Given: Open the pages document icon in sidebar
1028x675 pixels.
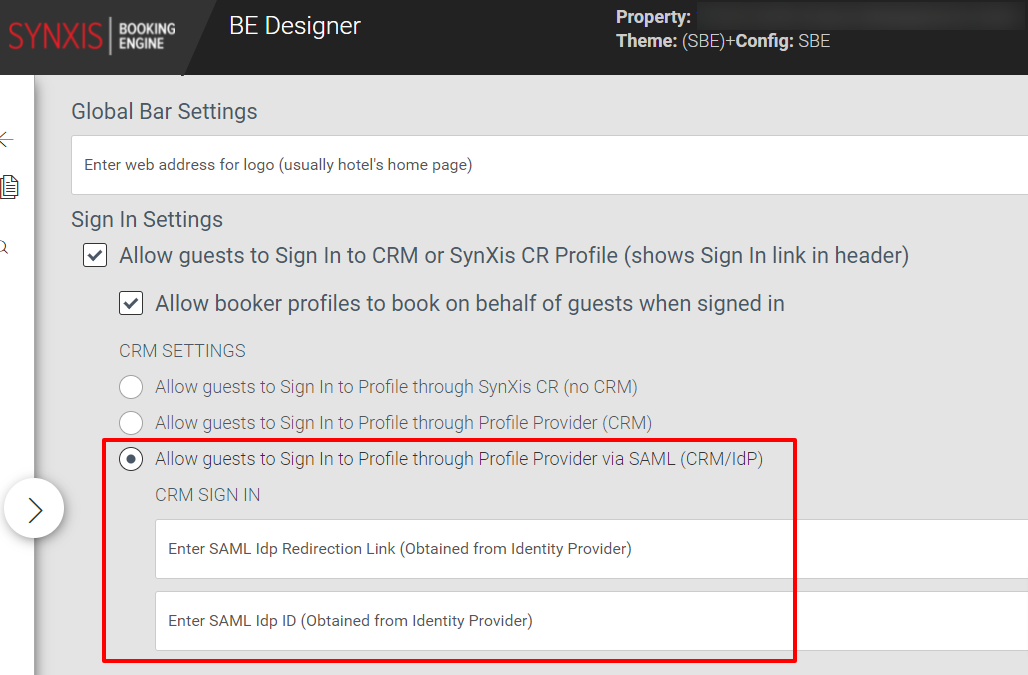Looking at the screenshot, I should click(12, 187).
